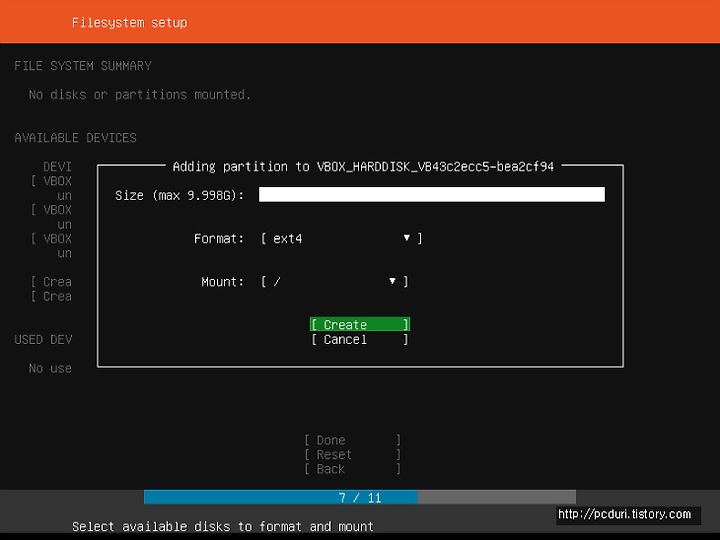Click the 'USED DEV' heading
This screenshot has width=720, height=540.
coord(43,339)
